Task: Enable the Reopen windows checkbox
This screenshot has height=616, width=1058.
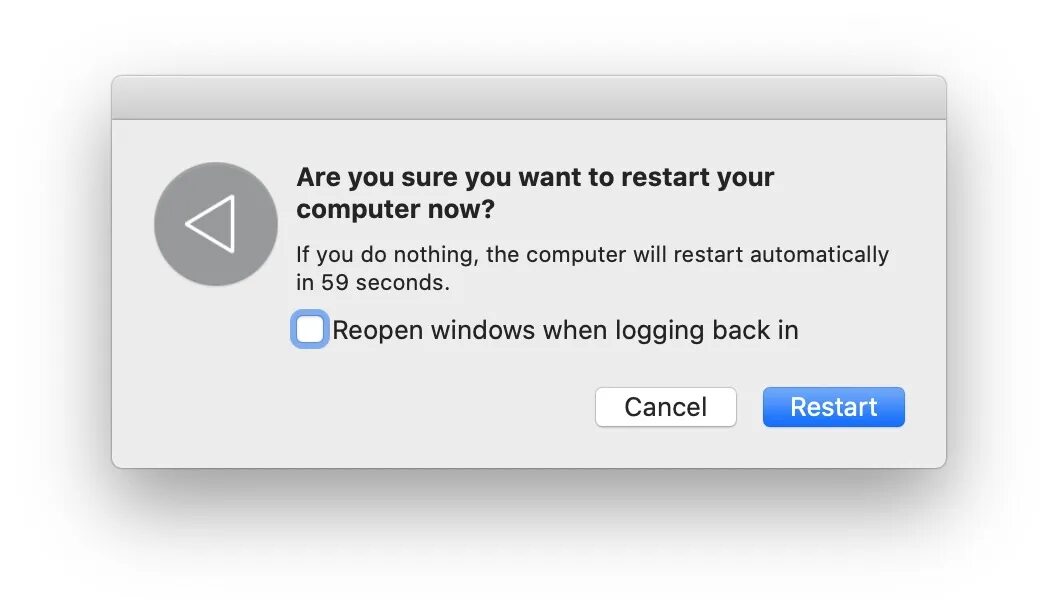Action: pos(310,329)
